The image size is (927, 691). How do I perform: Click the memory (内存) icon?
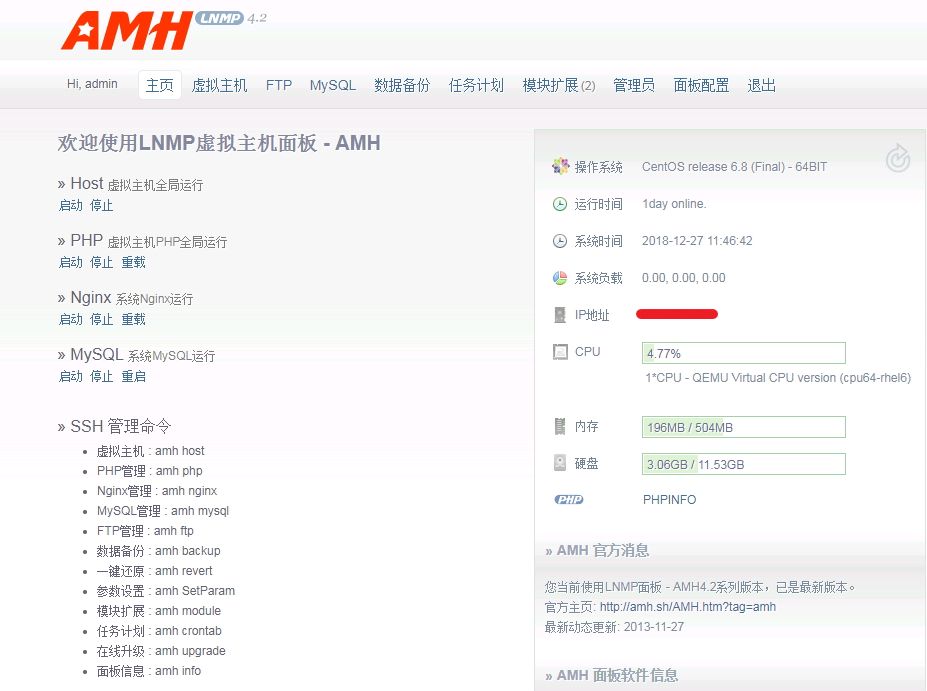[x=559, y=426]
